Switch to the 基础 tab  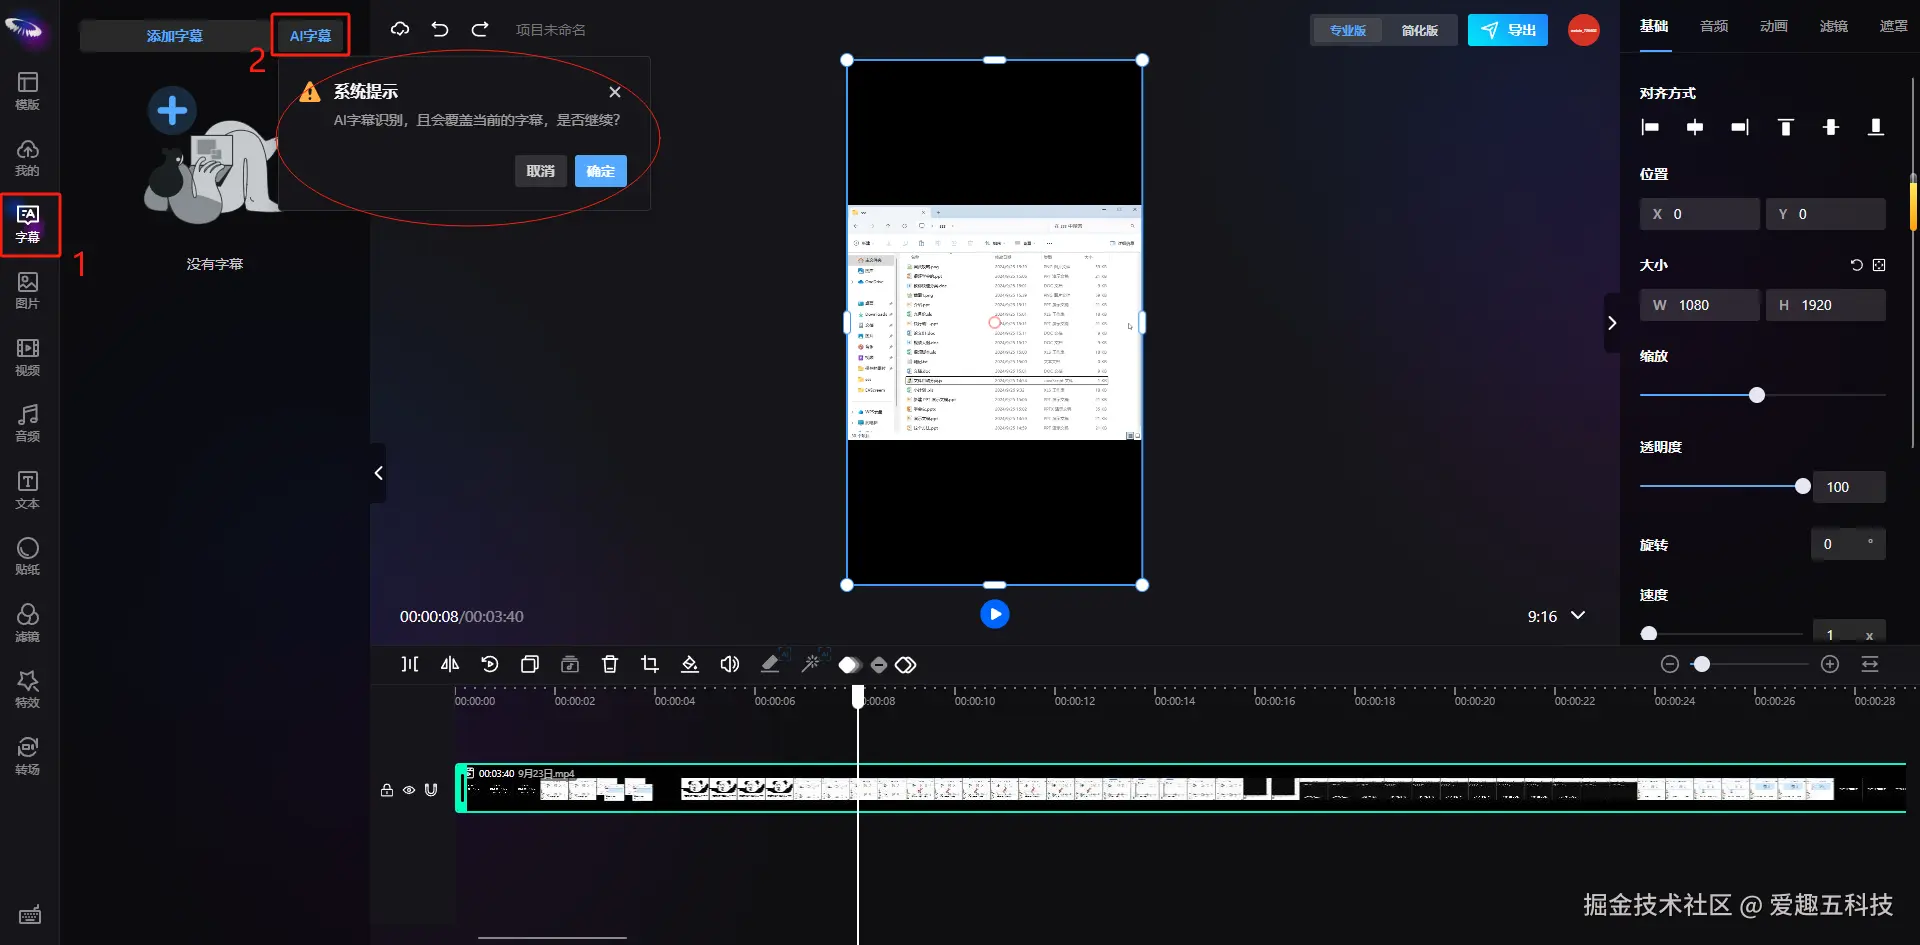tap(1654, 26)
